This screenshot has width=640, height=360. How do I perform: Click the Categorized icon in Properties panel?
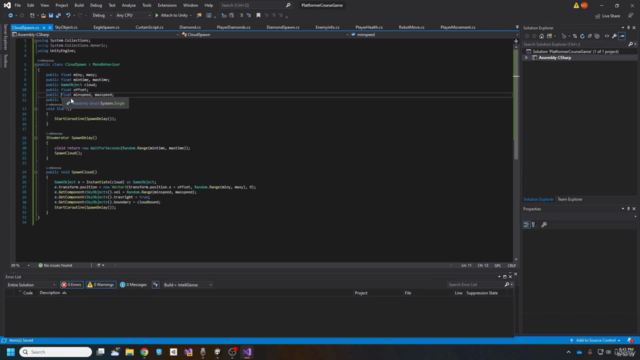(x=527, y=224)
